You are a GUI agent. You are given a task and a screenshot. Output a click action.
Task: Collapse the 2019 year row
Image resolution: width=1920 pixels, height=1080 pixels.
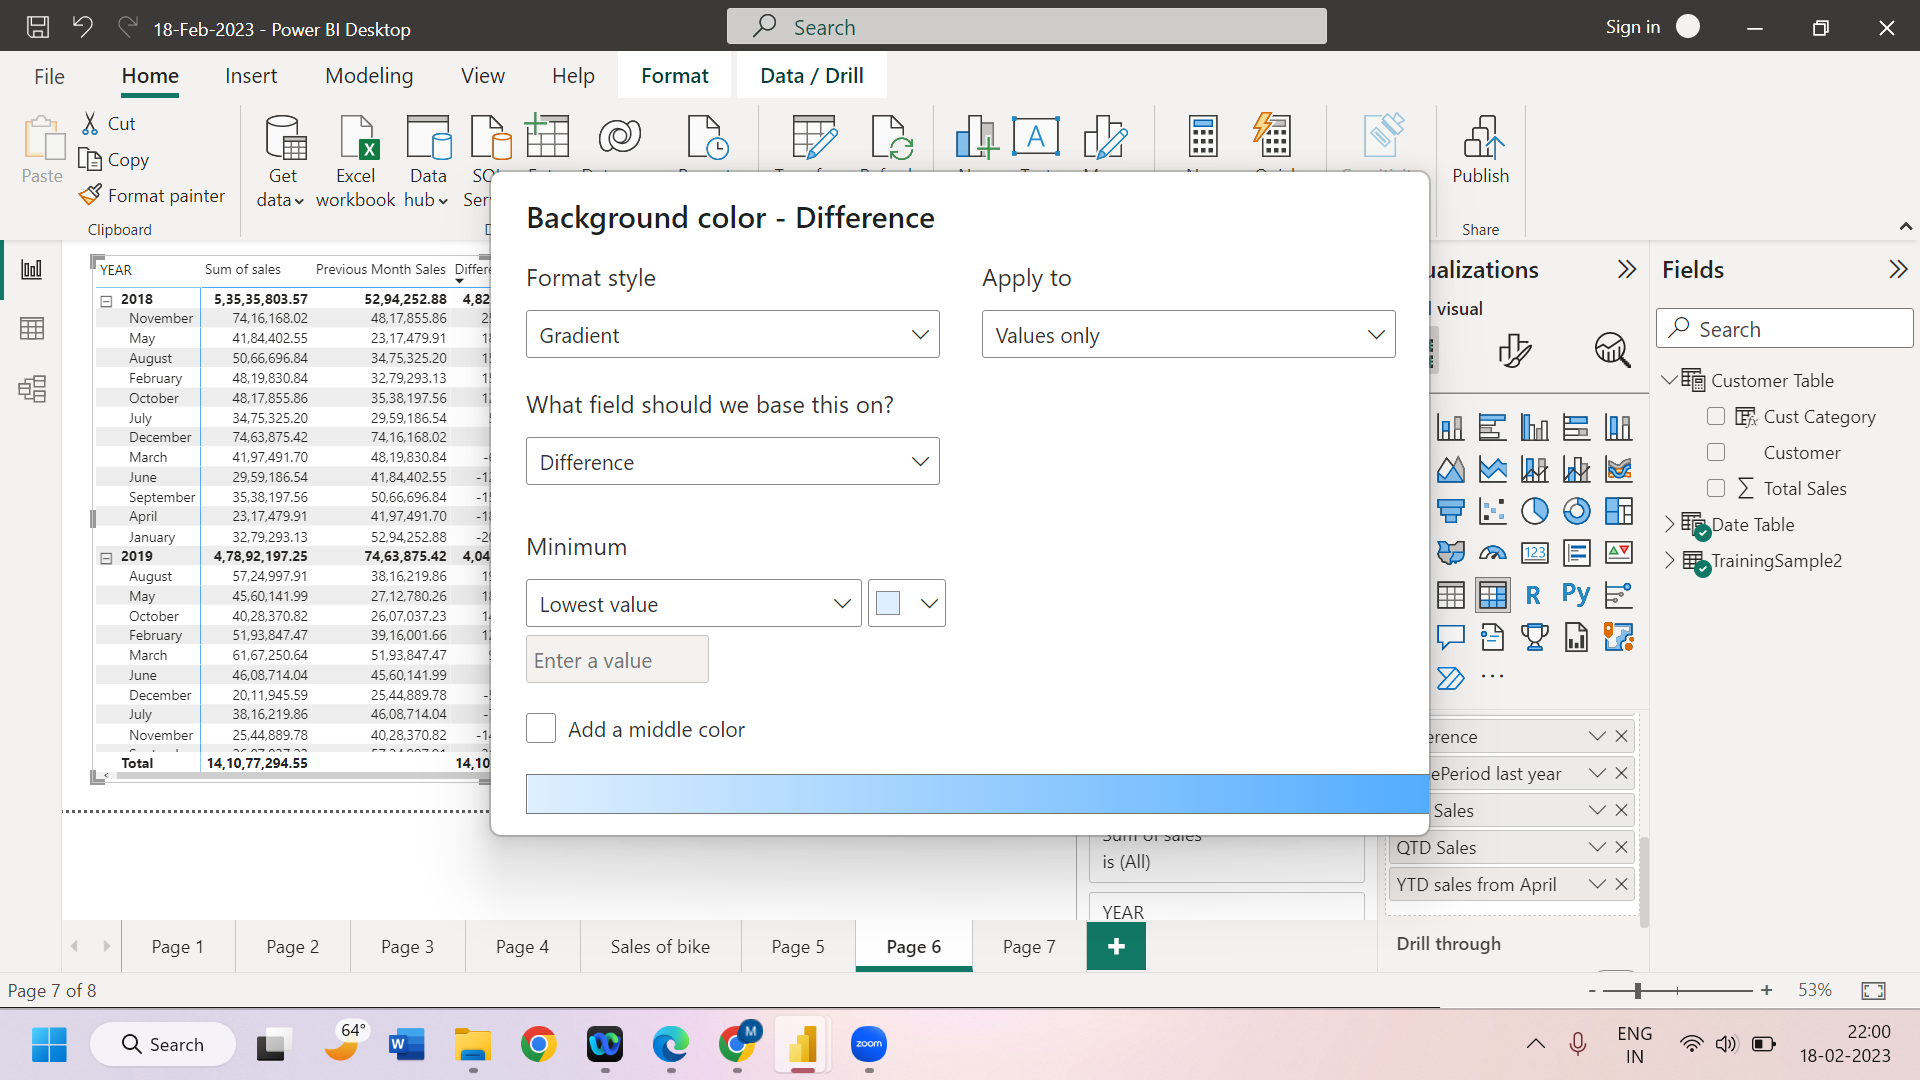tap(106, 557)
